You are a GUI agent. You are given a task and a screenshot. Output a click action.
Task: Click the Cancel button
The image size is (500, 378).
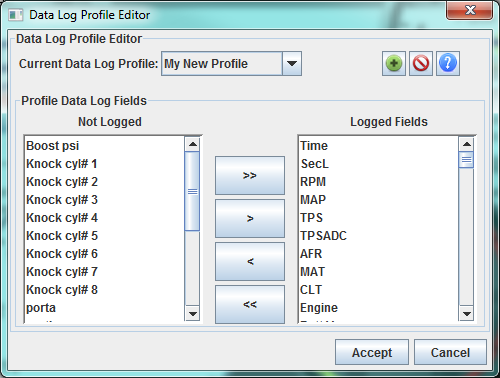[450, 352]
